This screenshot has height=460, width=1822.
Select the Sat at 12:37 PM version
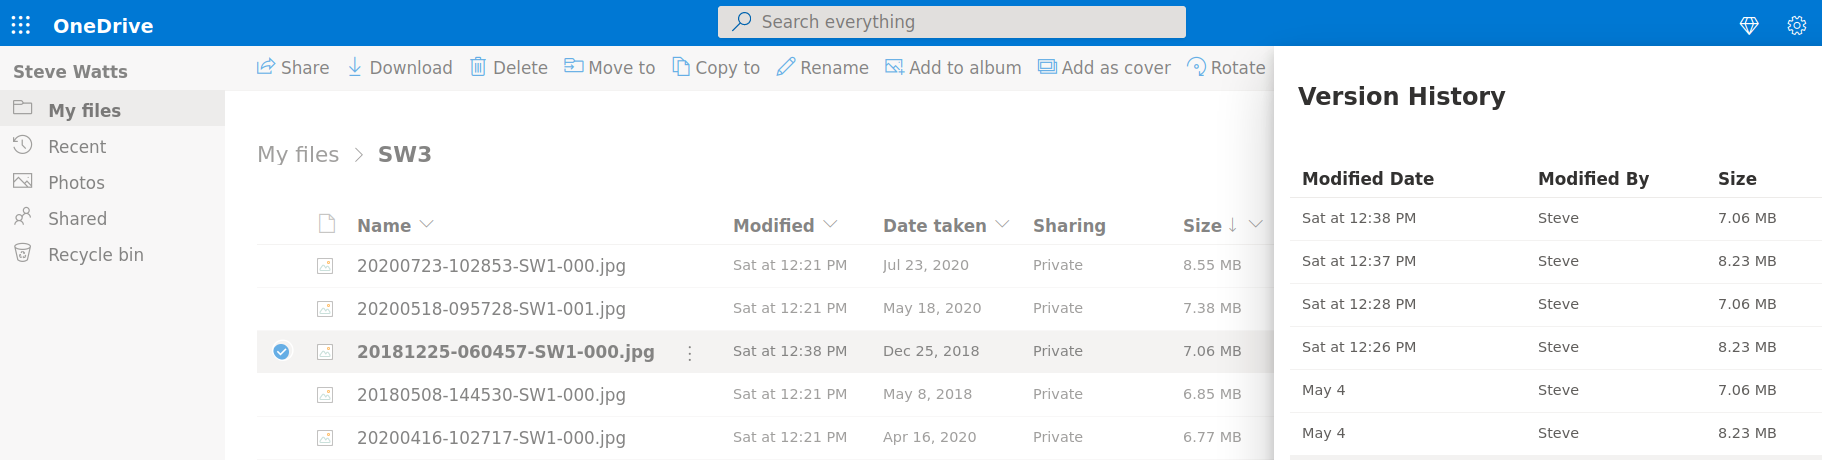click(1358, 261)
